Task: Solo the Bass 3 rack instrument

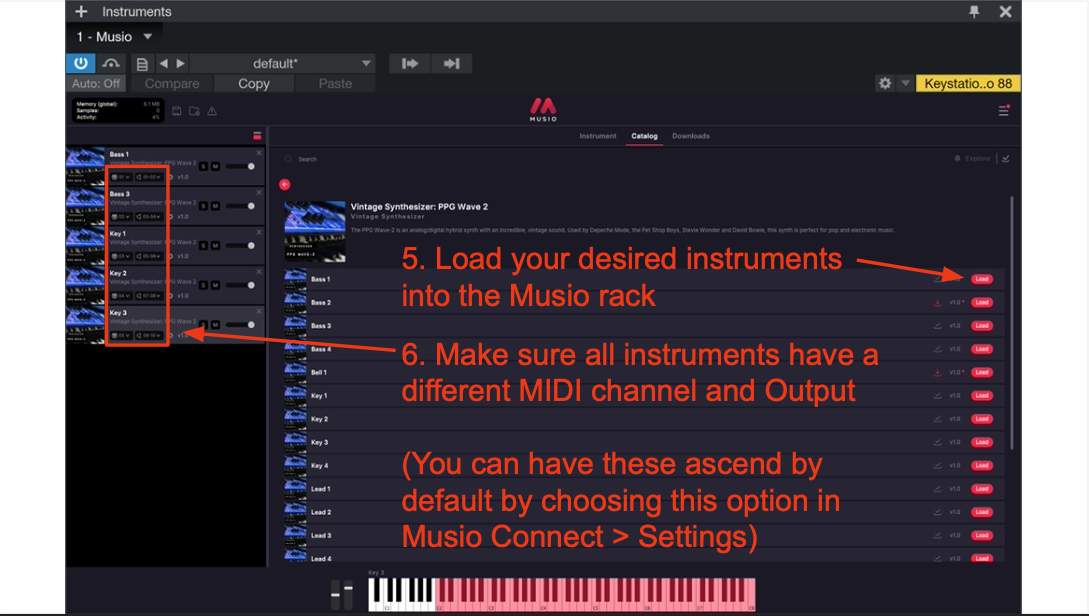Action: point(203,206)
